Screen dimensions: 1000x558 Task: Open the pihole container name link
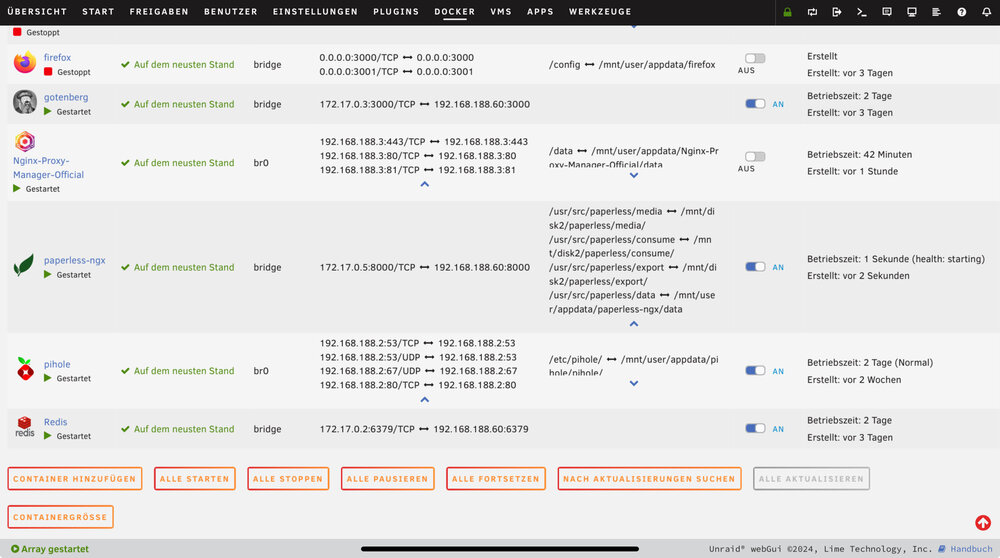tap(57, 364)
